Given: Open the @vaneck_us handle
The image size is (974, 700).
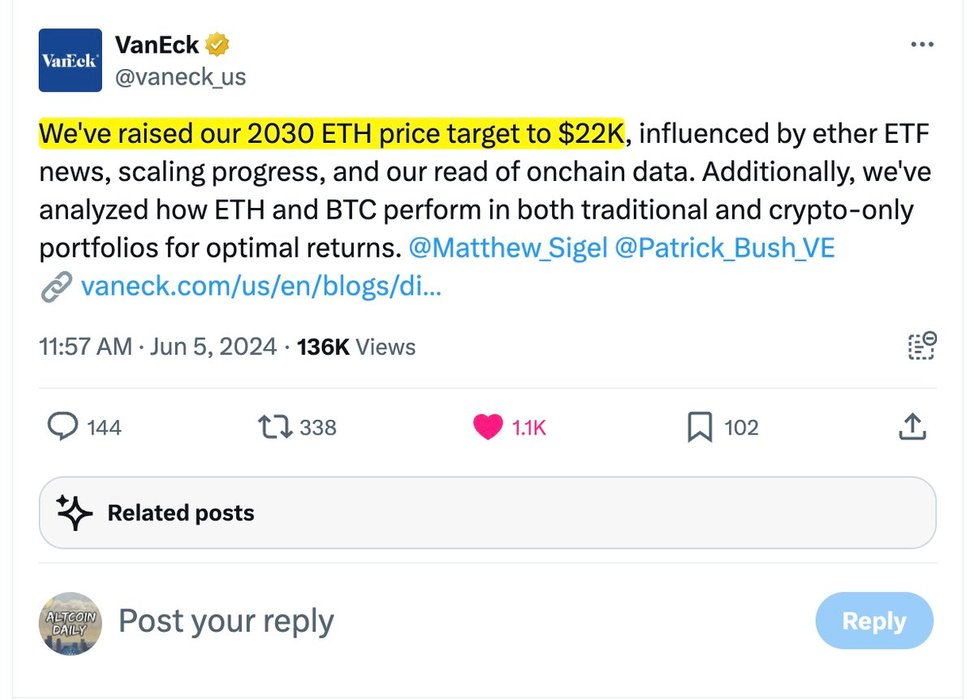Looking at the screenshot, I should tap(180, 77).
